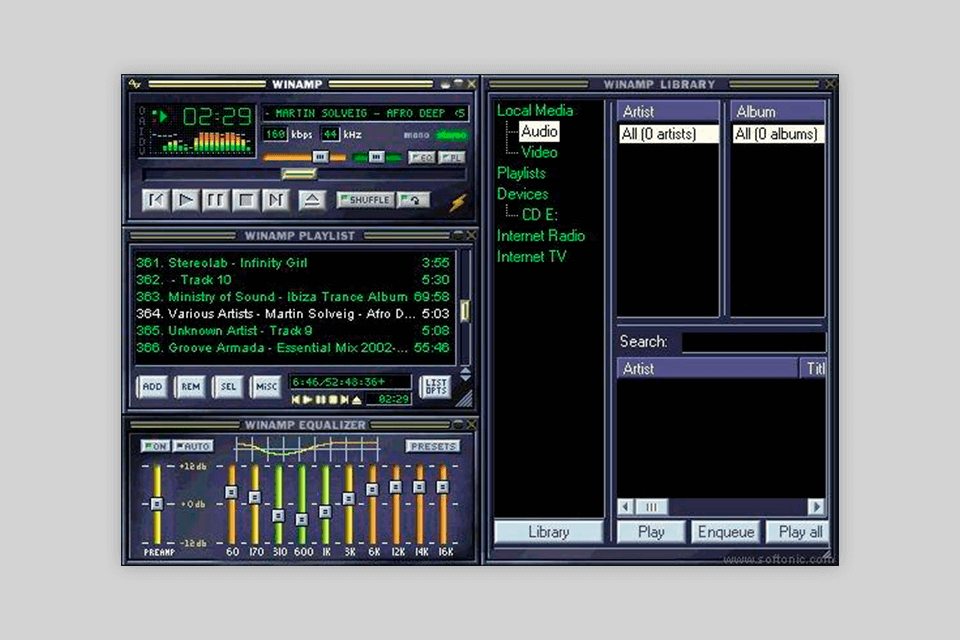Open the LIST OPTS menu in the playlist
This screenshot has width=960, height=640.
436,386
